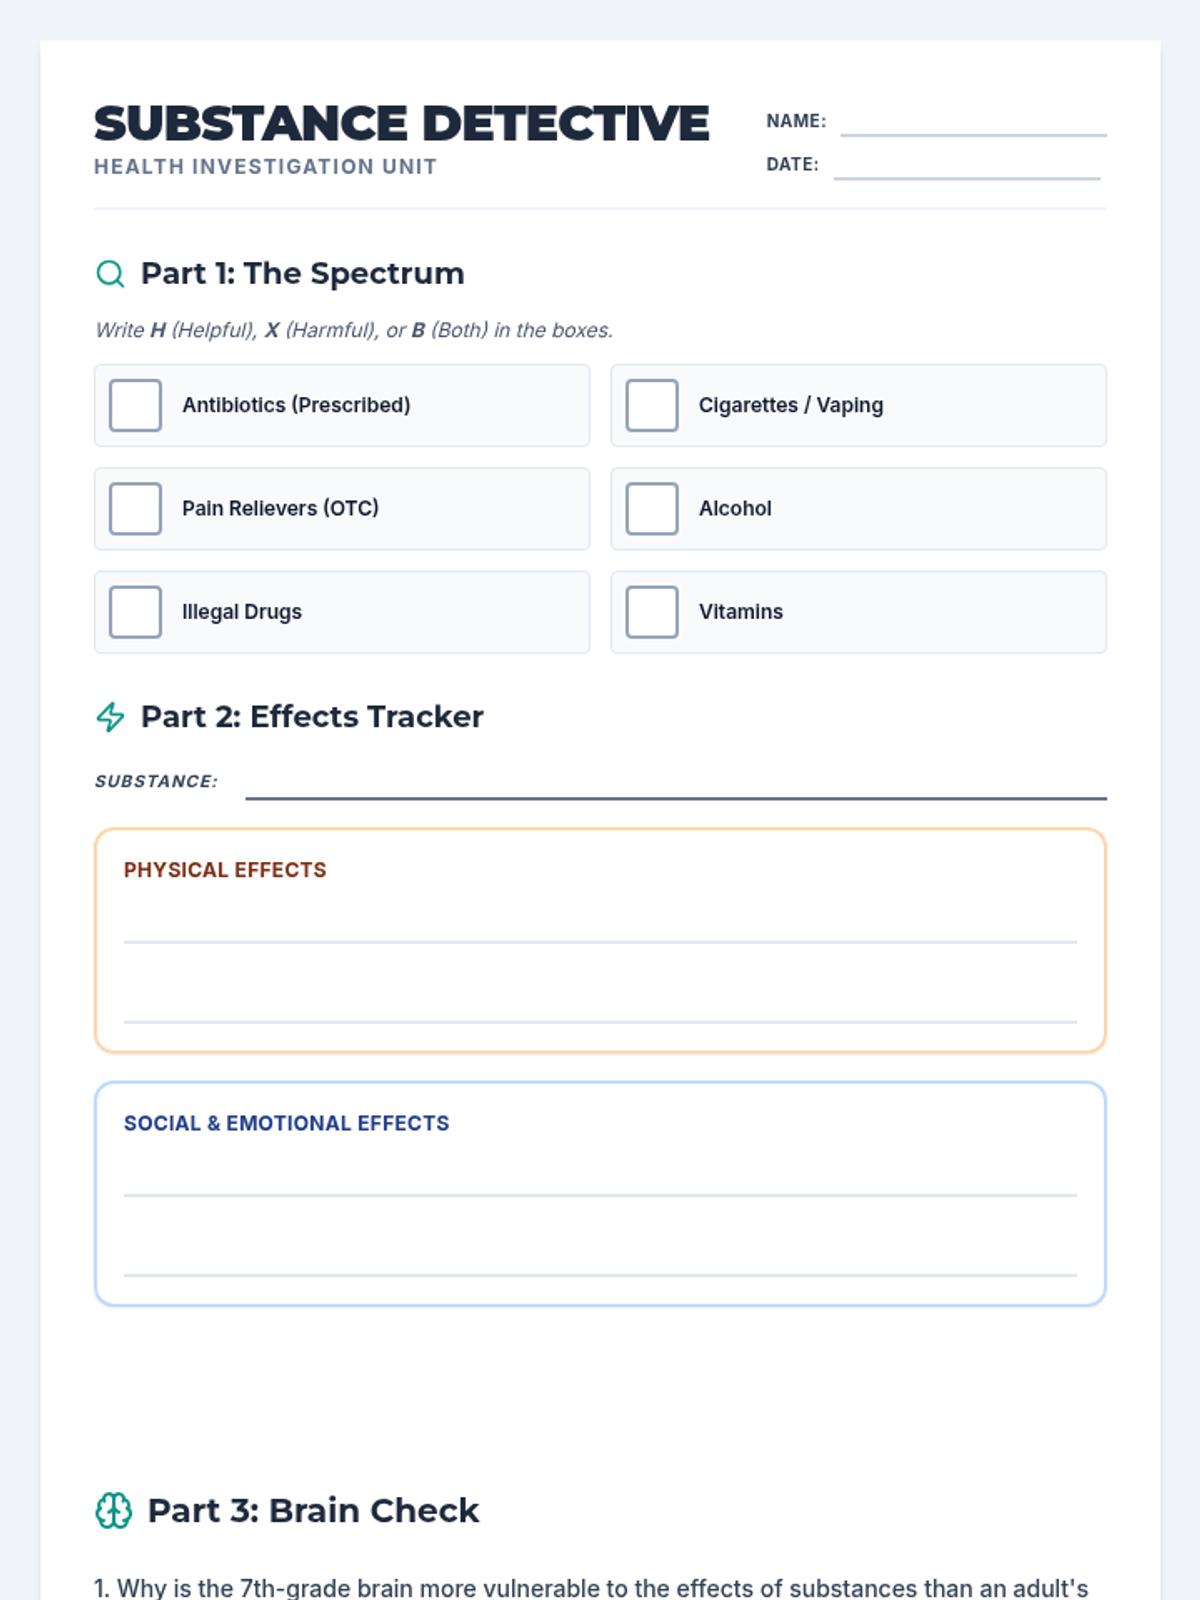Viewport: 1200px width, 1600px height.
Task: Click the Part 3: Brain Check heading
Action: point(313,1510)
